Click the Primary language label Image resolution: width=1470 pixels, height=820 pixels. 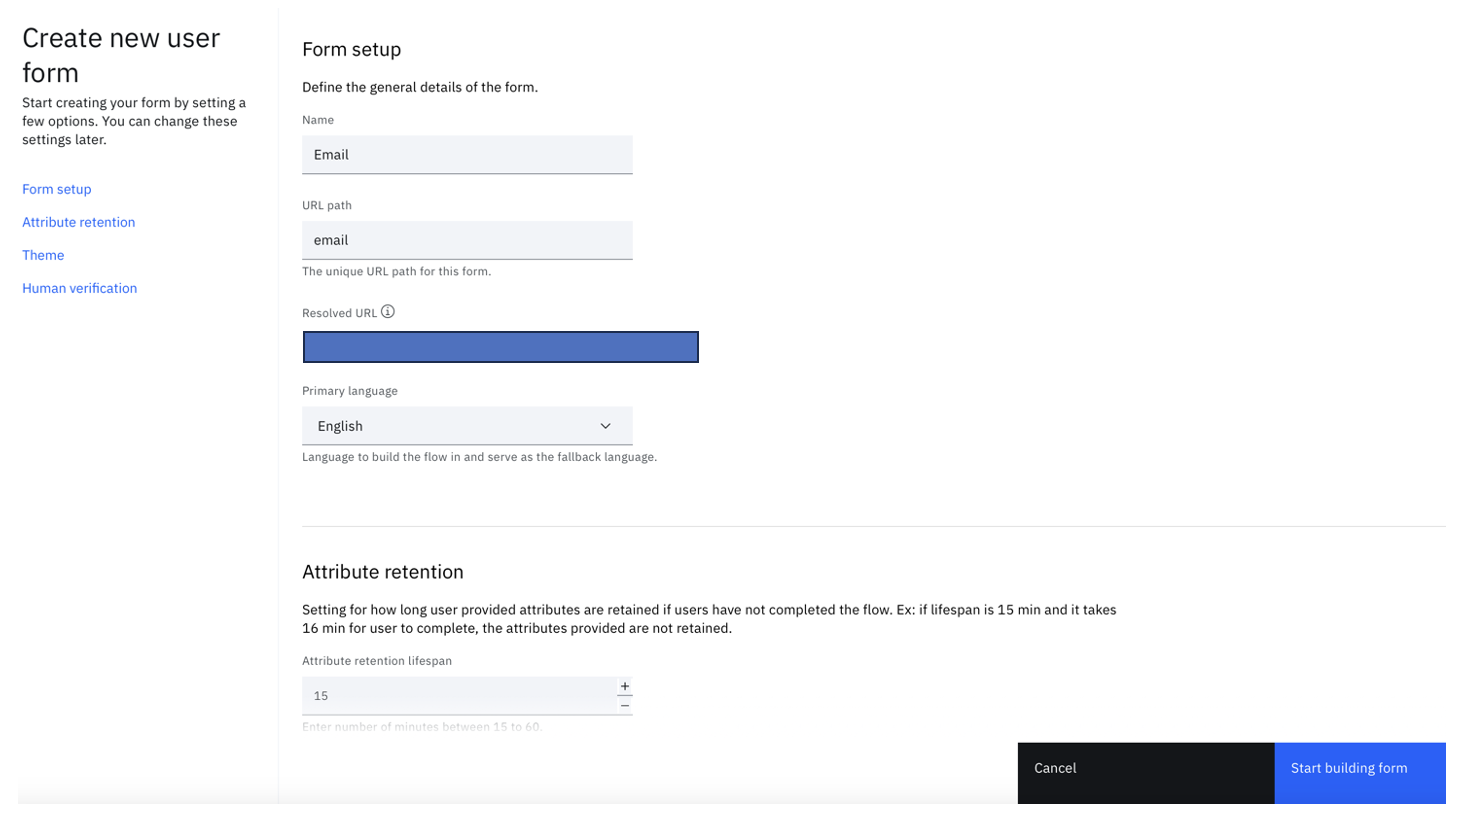pos(350,391)
